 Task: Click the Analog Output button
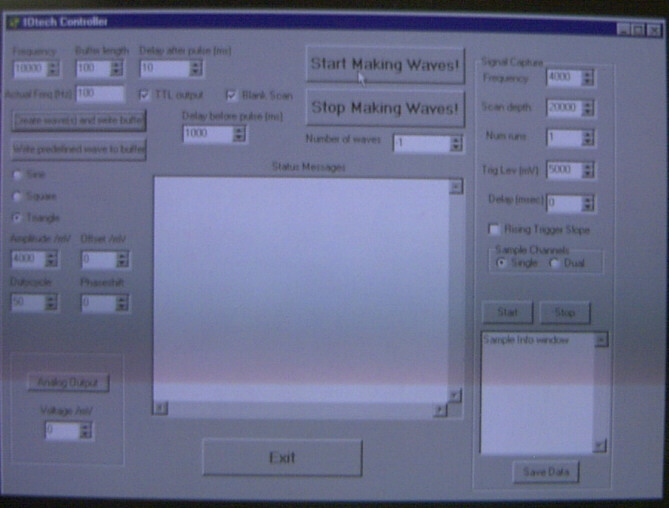pyautogui.click(x=68, y=383)
